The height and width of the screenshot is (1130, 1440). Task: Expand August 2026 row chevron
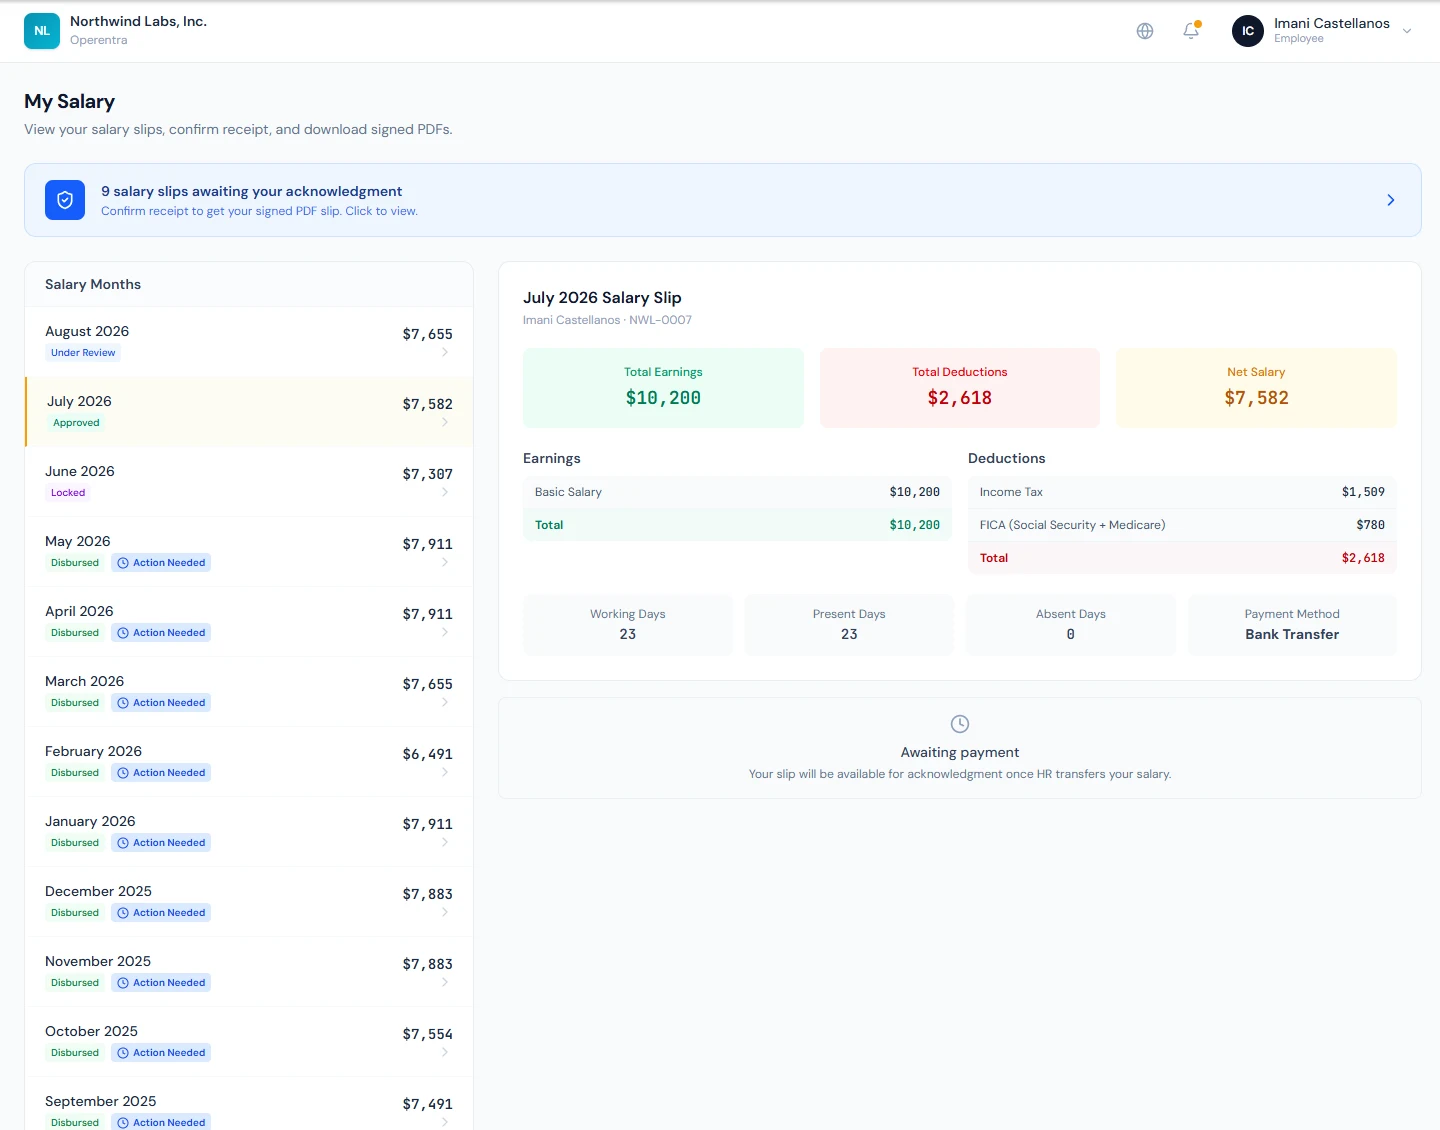click(x=445, y=352)
